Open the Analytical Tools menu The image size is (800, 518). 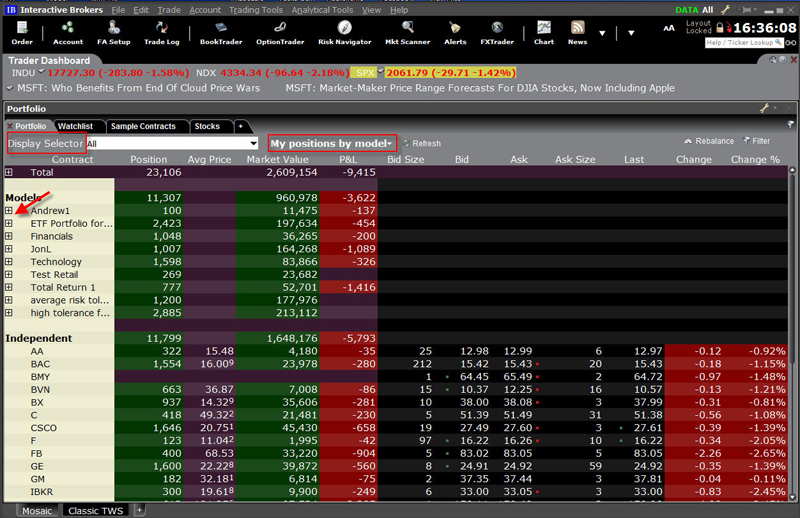click(322, 10)
